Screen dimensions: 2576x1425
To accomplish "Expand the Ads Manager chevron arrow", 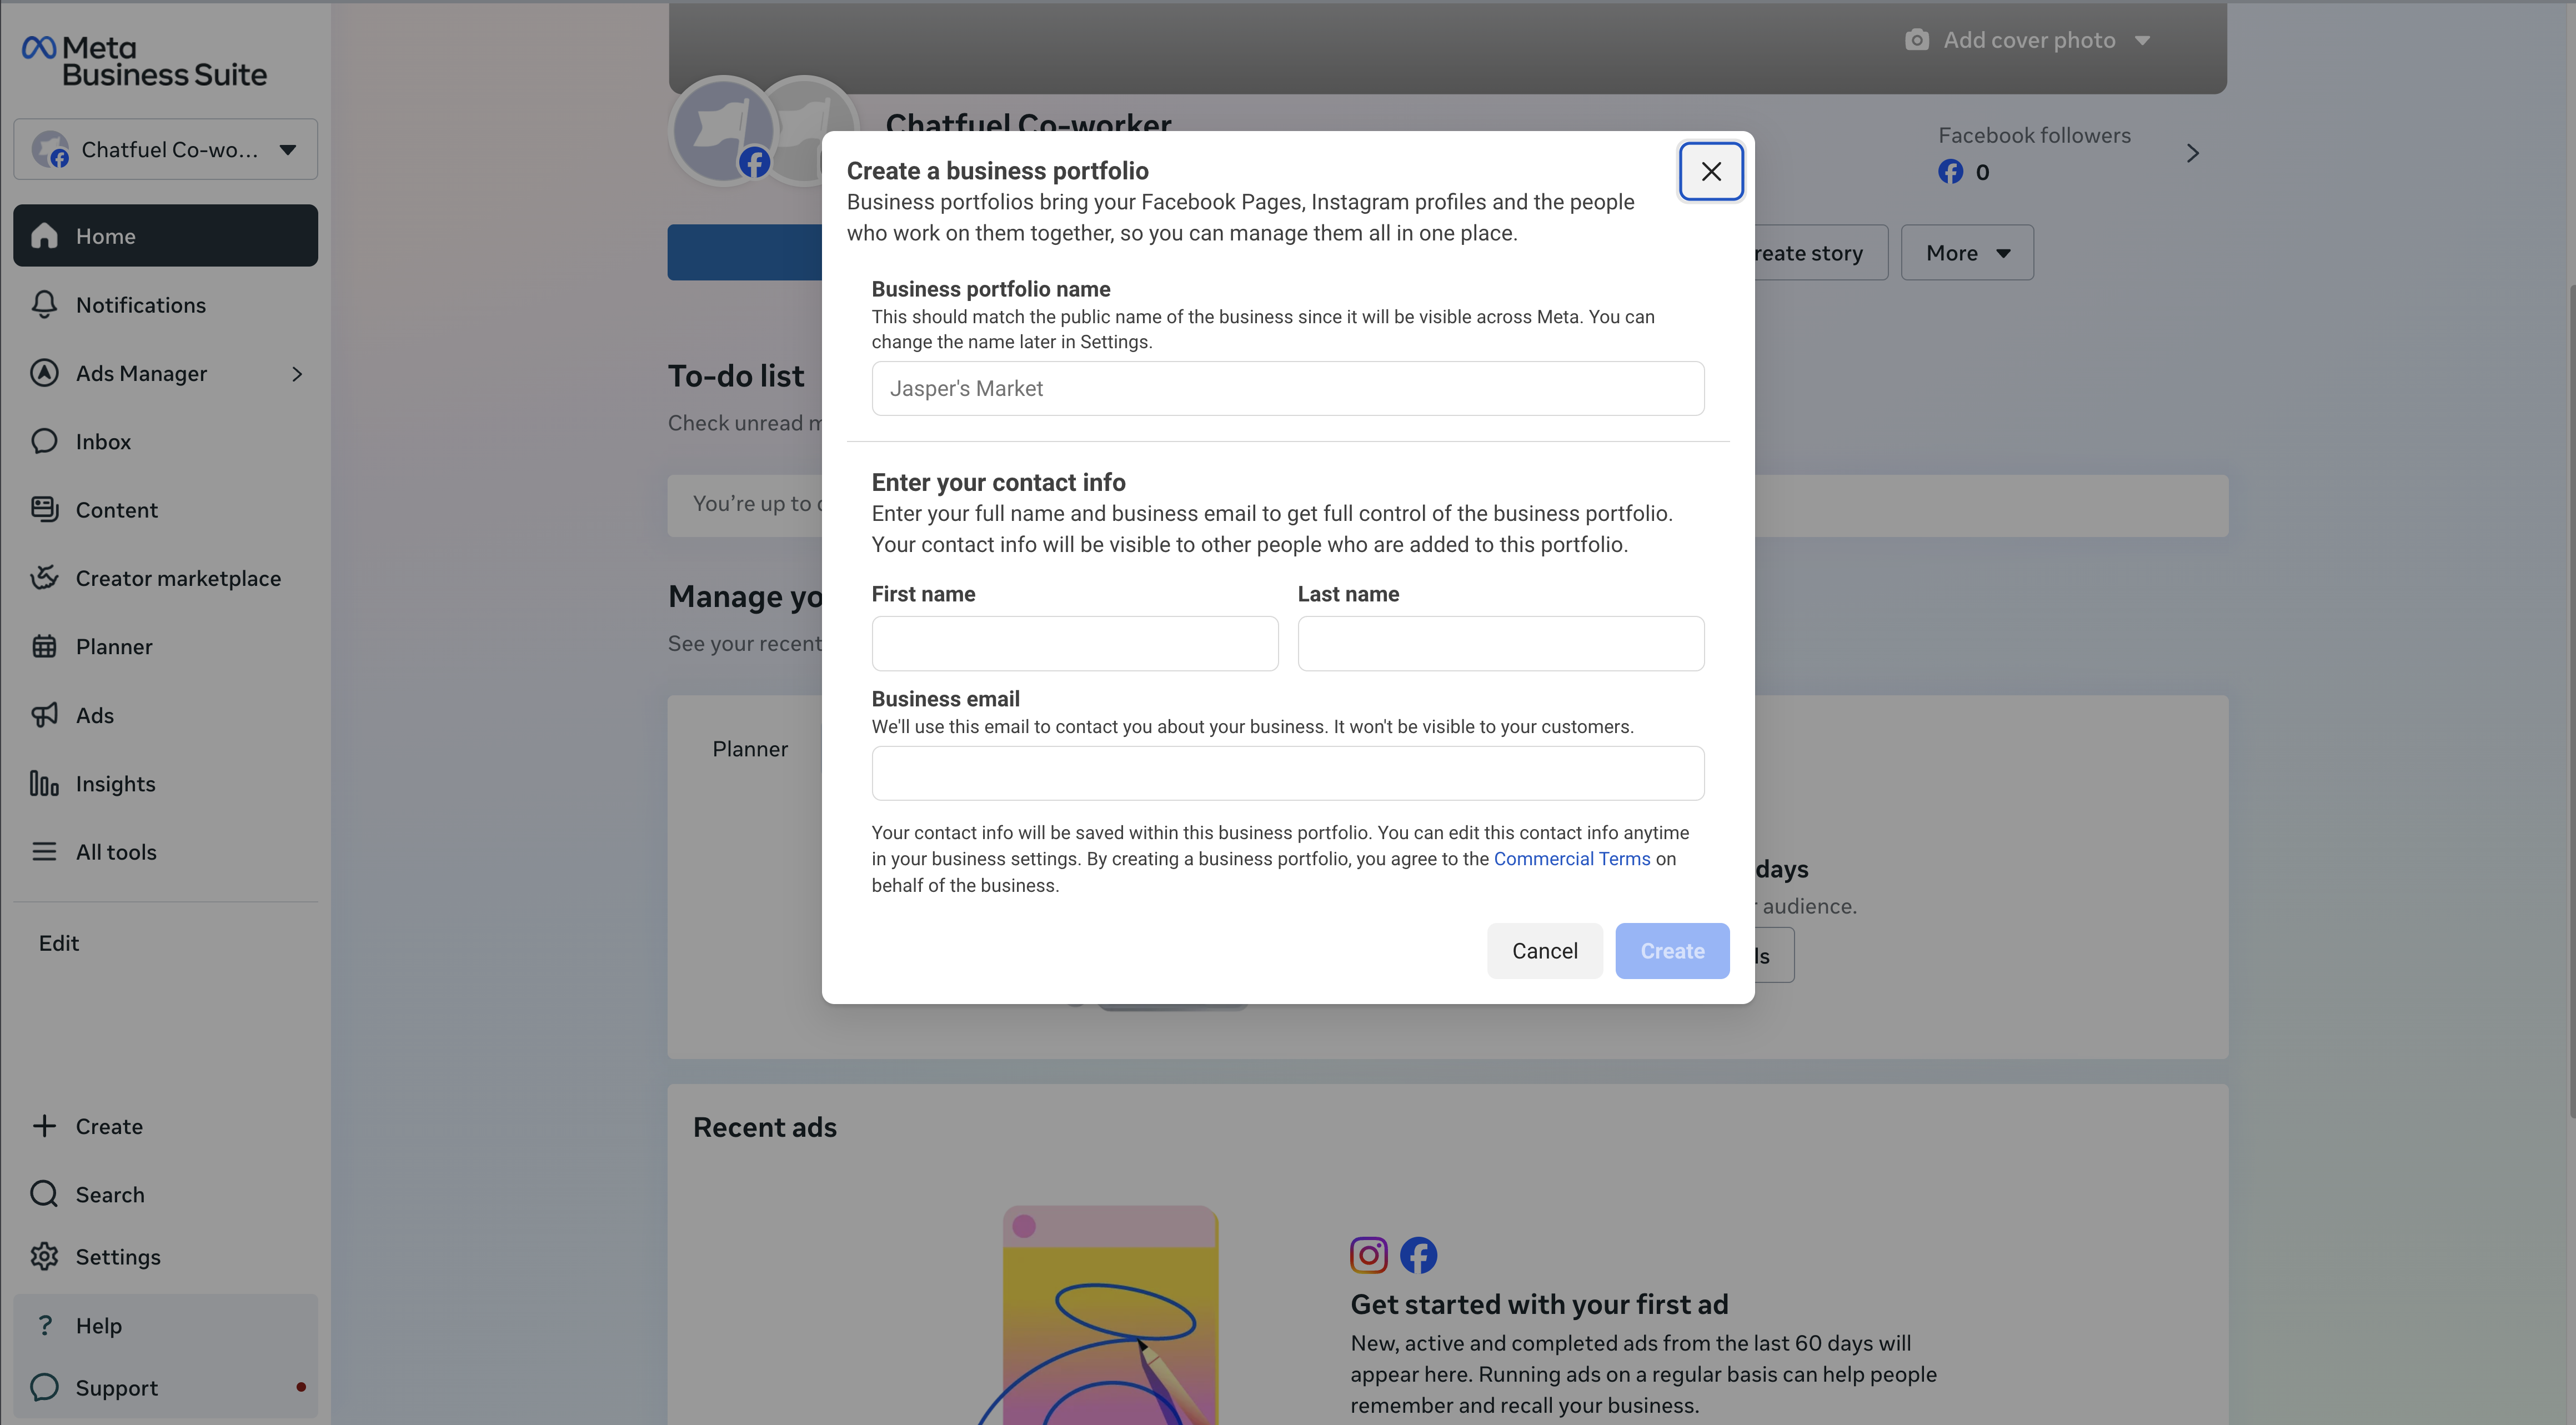I will 297,374.
